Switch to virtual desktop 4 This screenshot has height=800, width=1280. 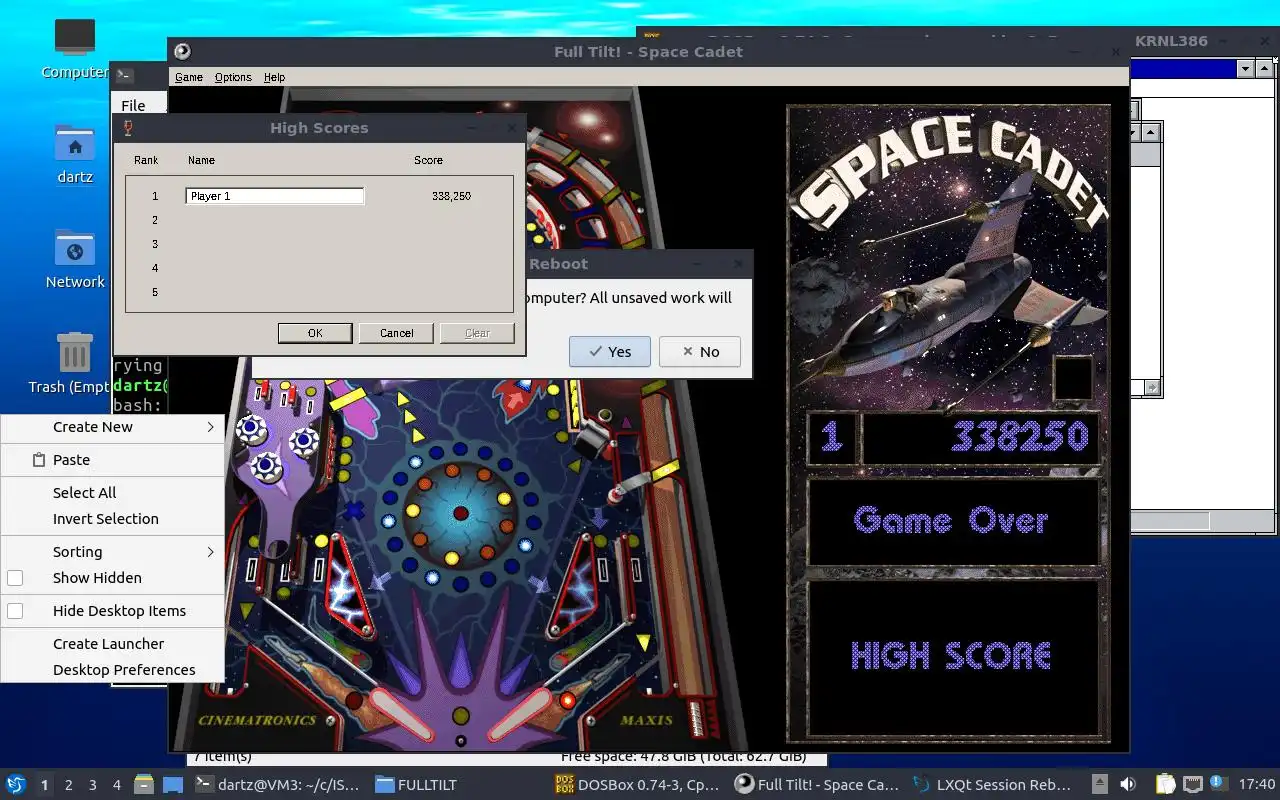pos(117,785)
